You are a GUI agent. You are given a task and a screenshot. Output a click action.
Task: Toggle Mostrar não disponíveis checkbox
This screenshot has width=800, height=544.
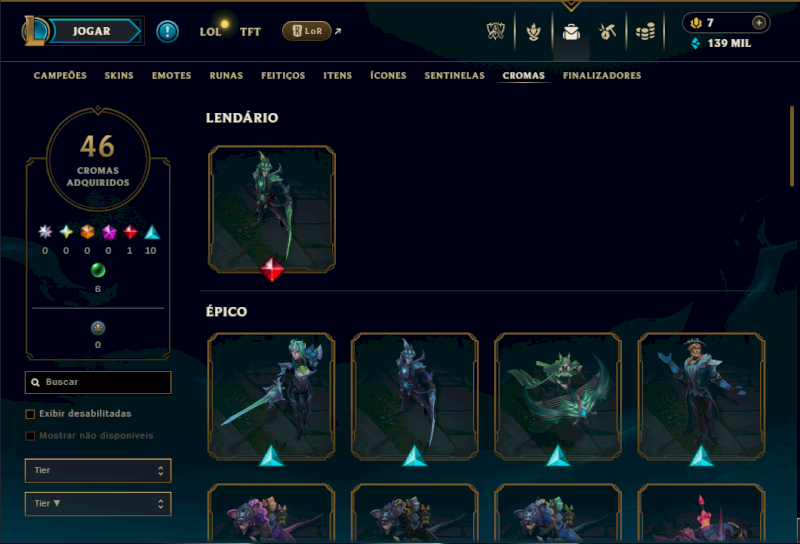[30, 436]
